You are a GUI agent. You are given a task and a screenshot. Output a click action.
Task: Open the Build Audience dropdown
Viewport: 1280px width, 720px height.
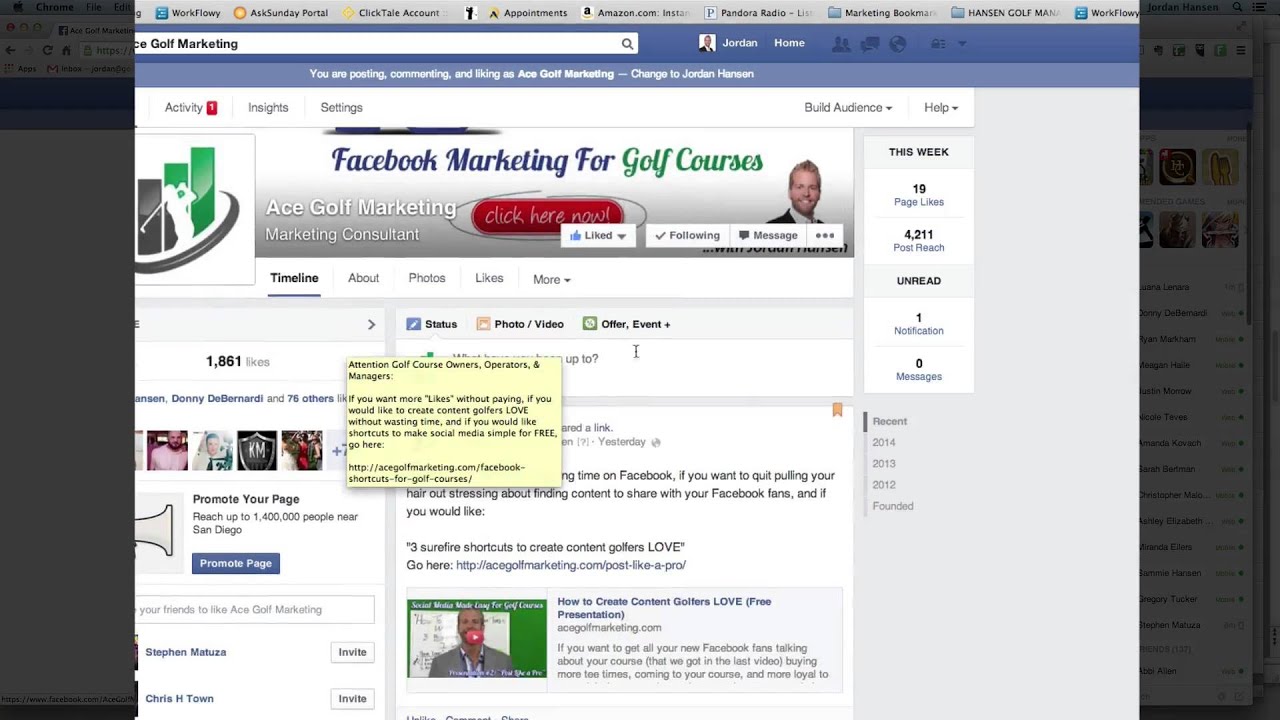[x=848, y=108]
